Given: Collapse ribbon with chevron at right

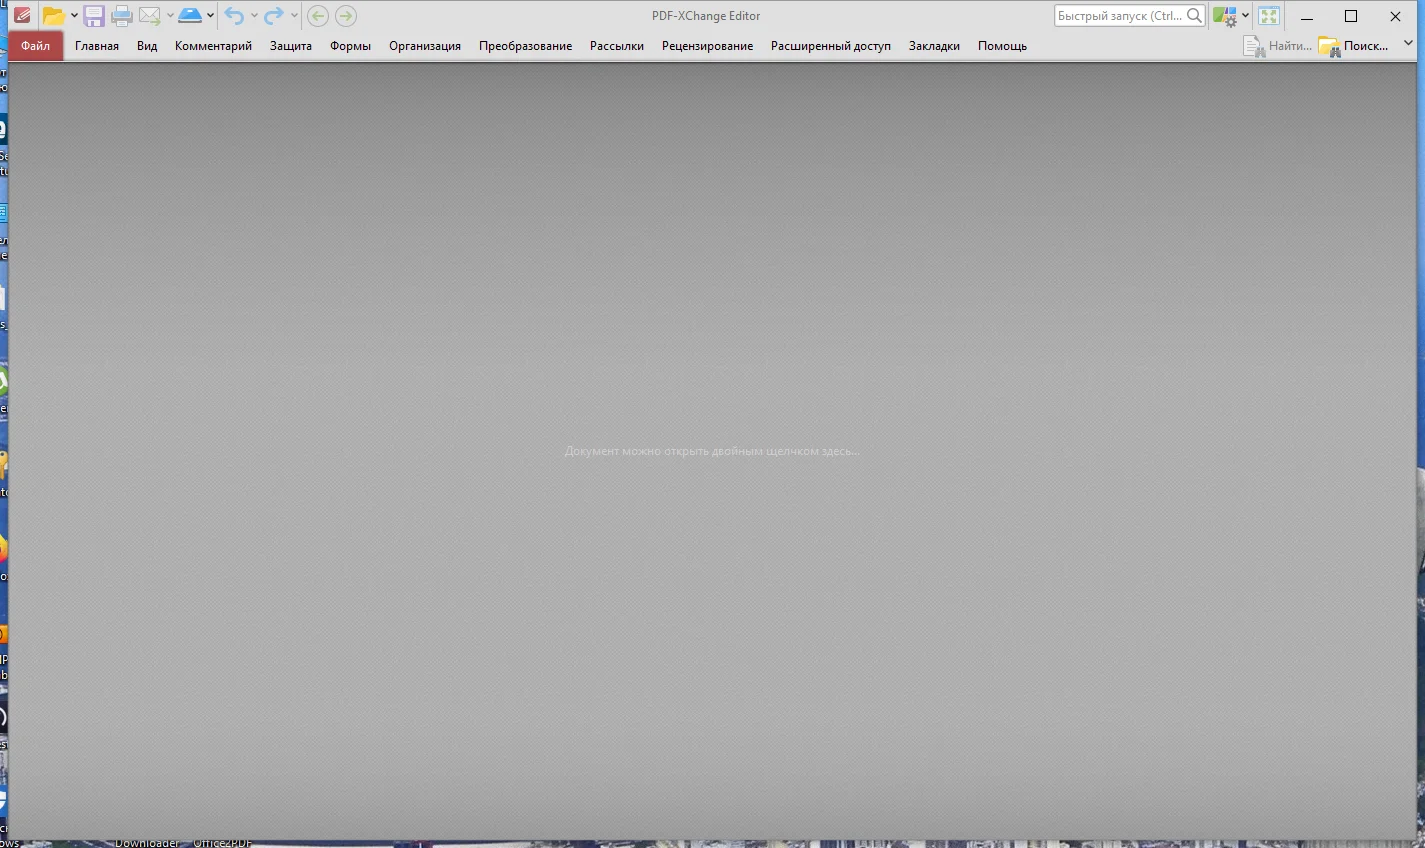Looking at the screenshot, I should coord(1408,44).
